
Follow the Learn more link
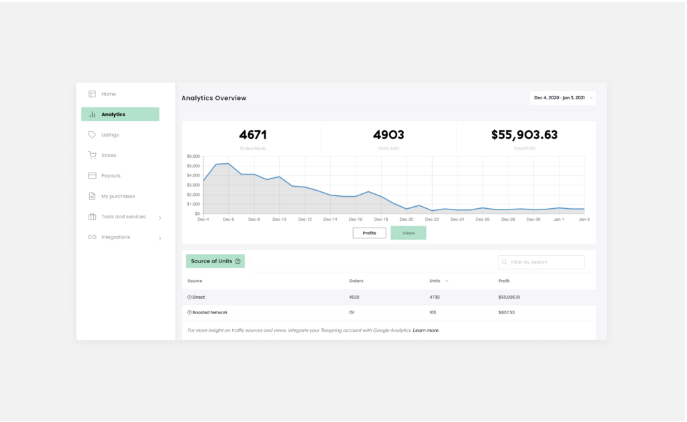(x=425, y=330)
